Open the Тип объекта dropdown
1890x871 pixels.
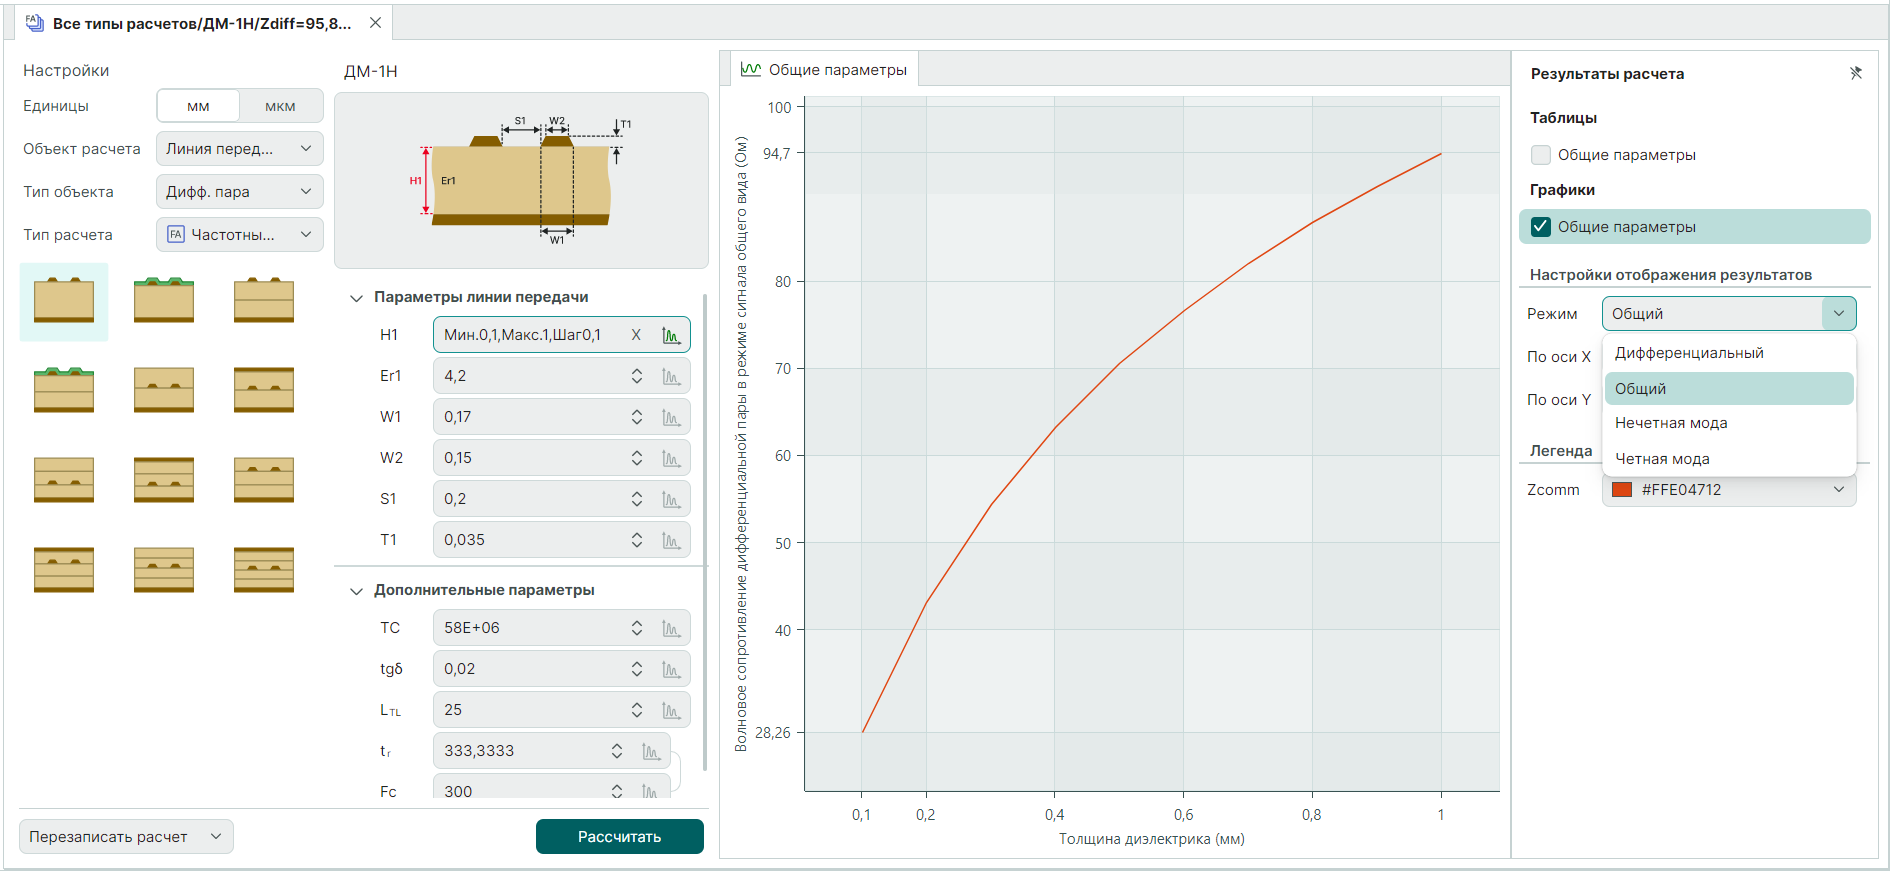[239, 192]
